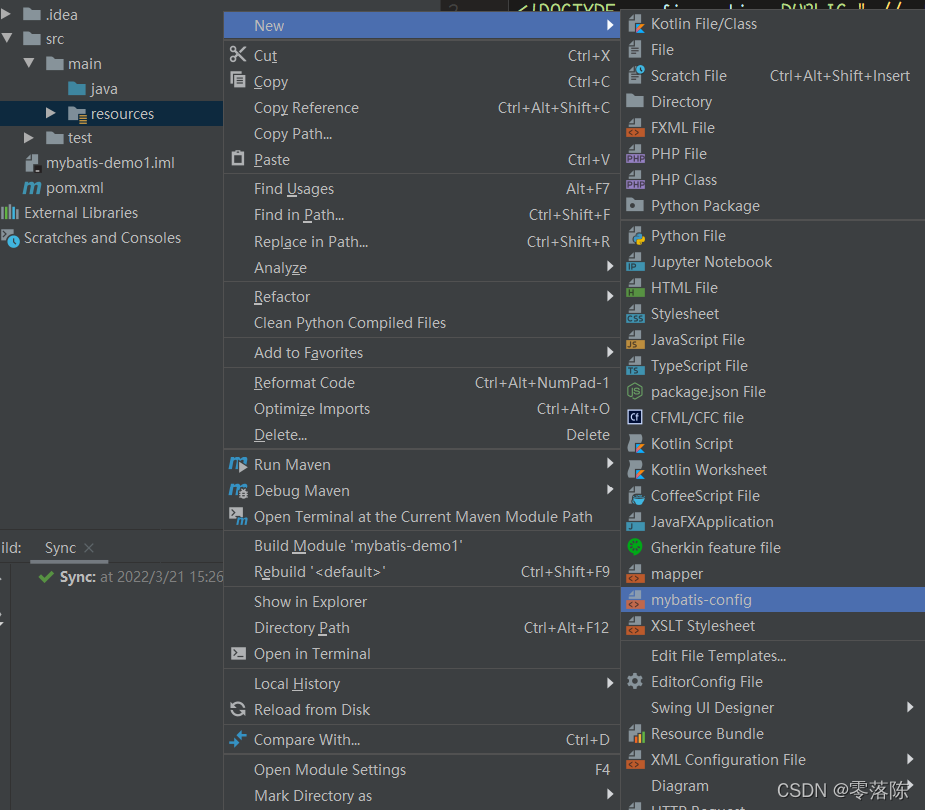Choose Find in Path... entry
This screenshot has height=810, width=925.
[x=422, y=215]
